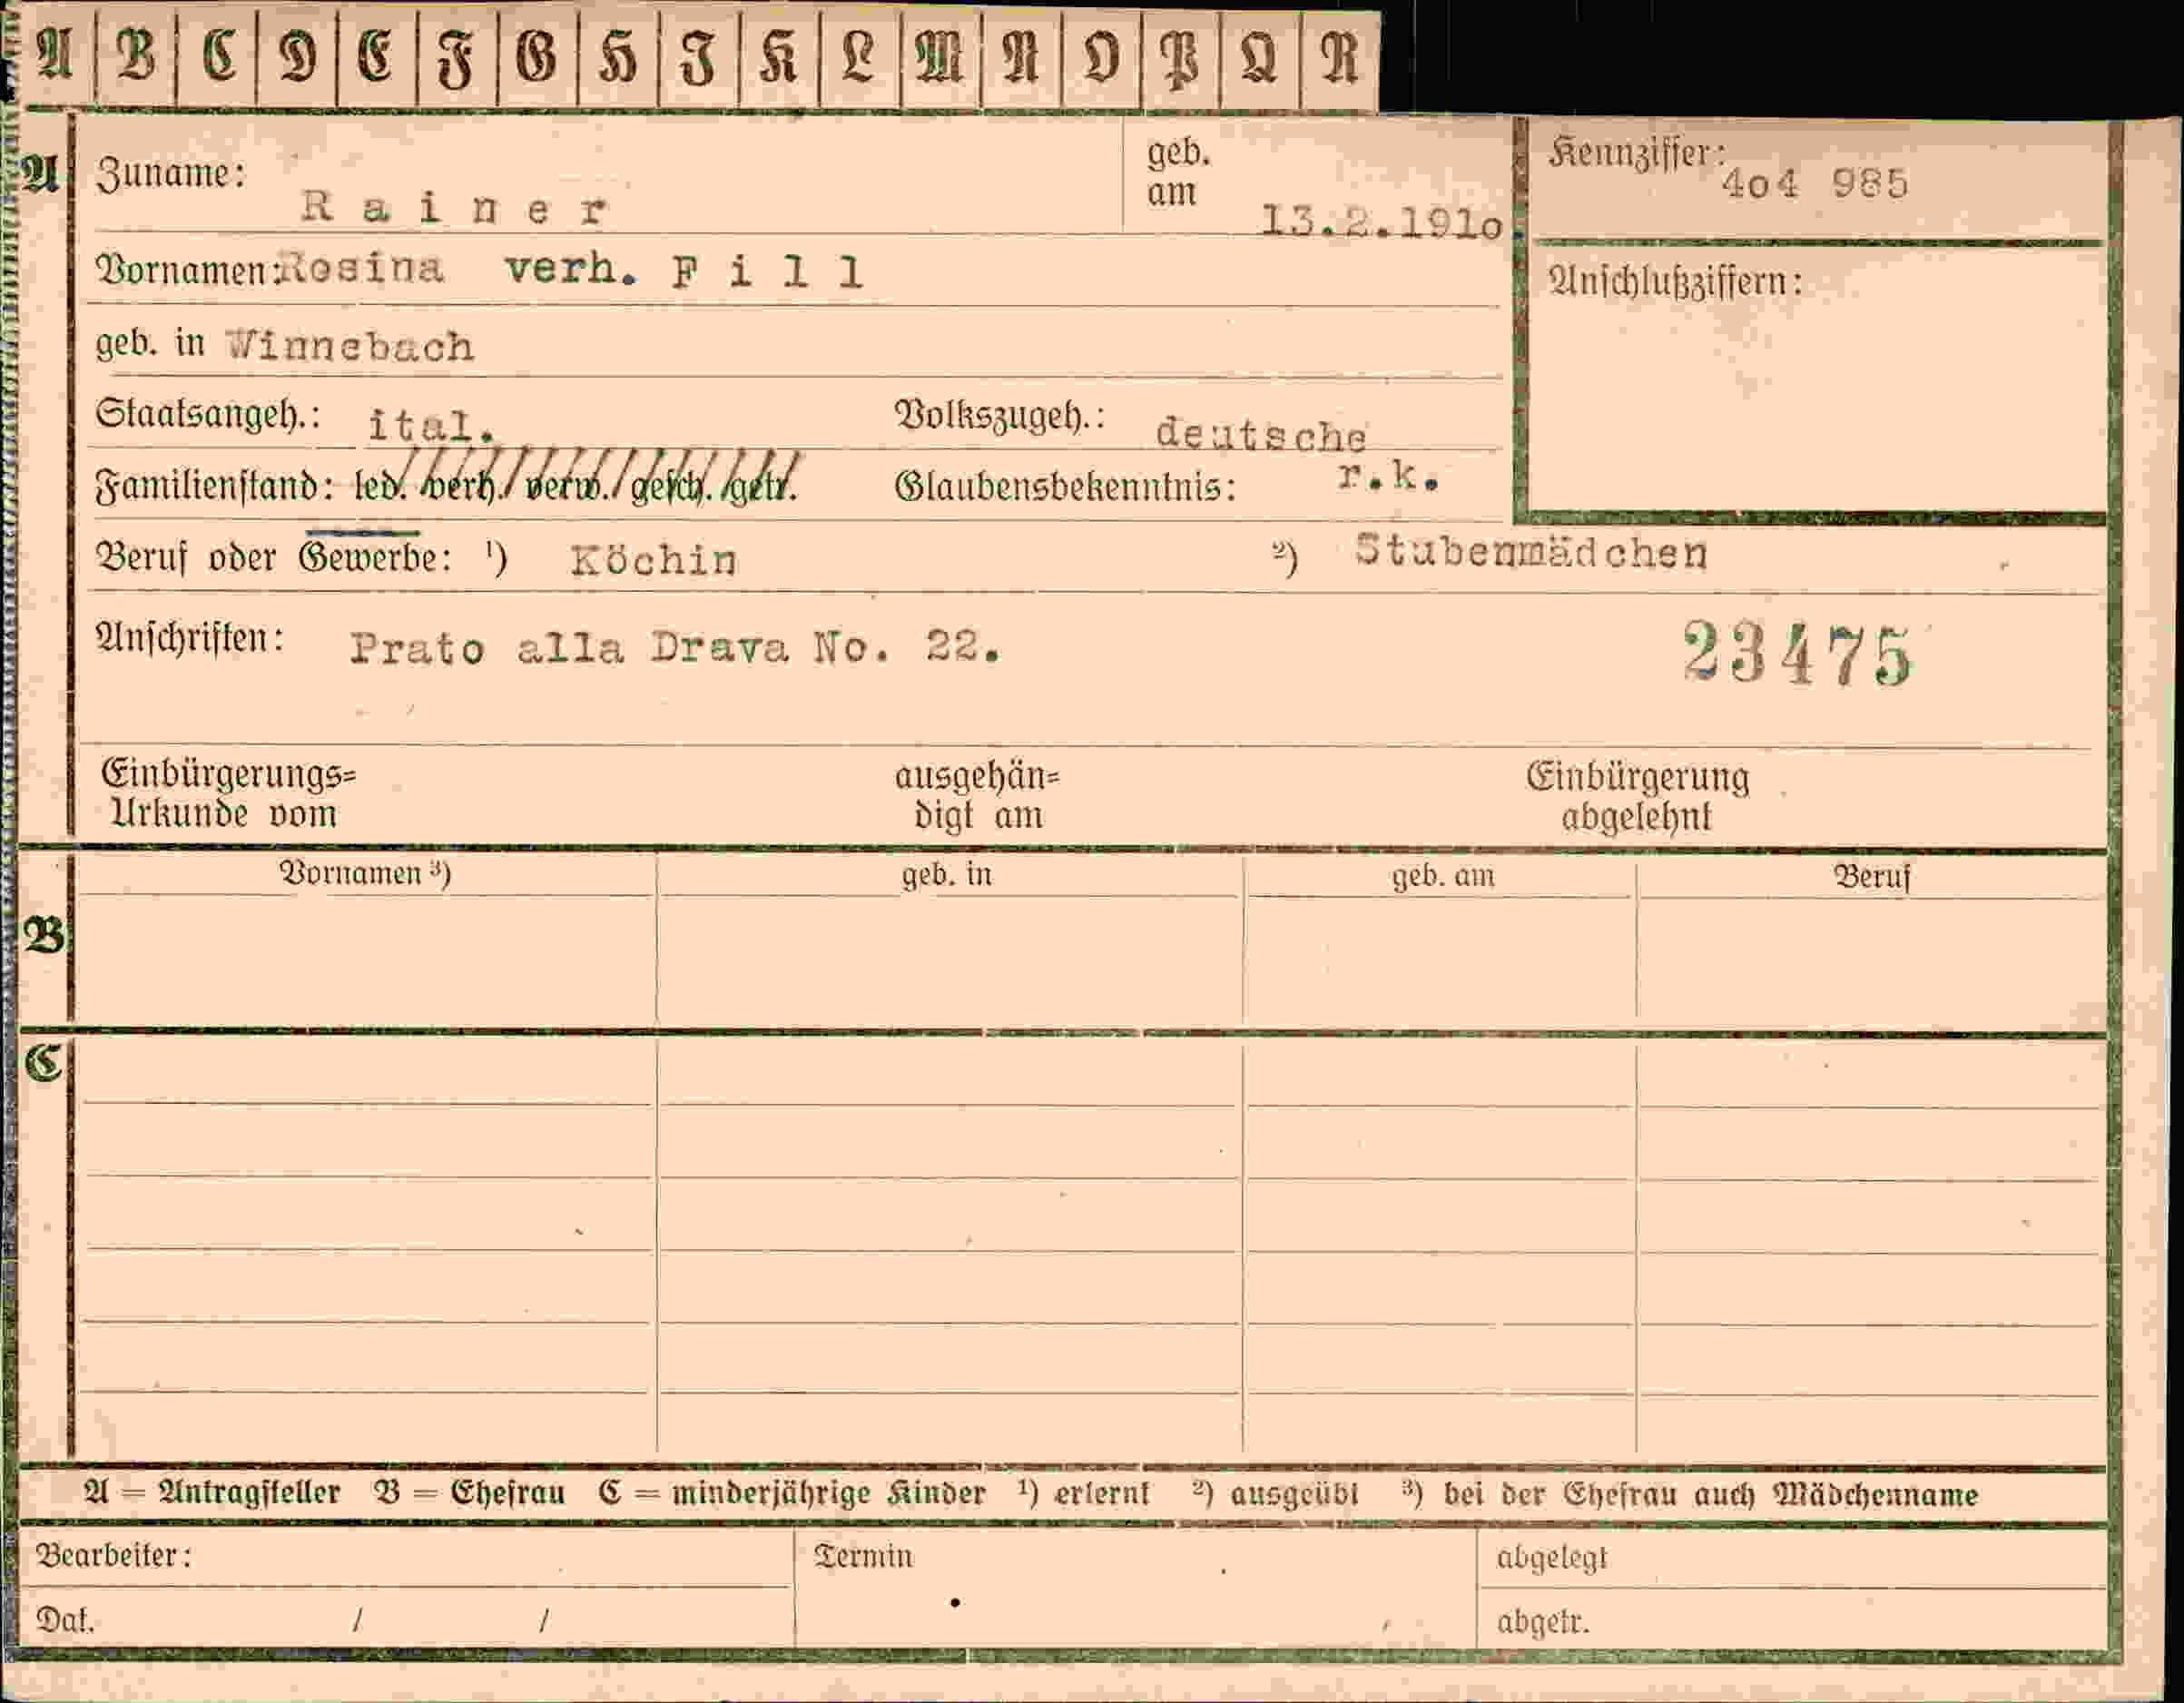This screenshot has width=2184, height=1703.
Task: Click the "Einbürgerungs-Urkunde vom" label
Action: (229, 794)
